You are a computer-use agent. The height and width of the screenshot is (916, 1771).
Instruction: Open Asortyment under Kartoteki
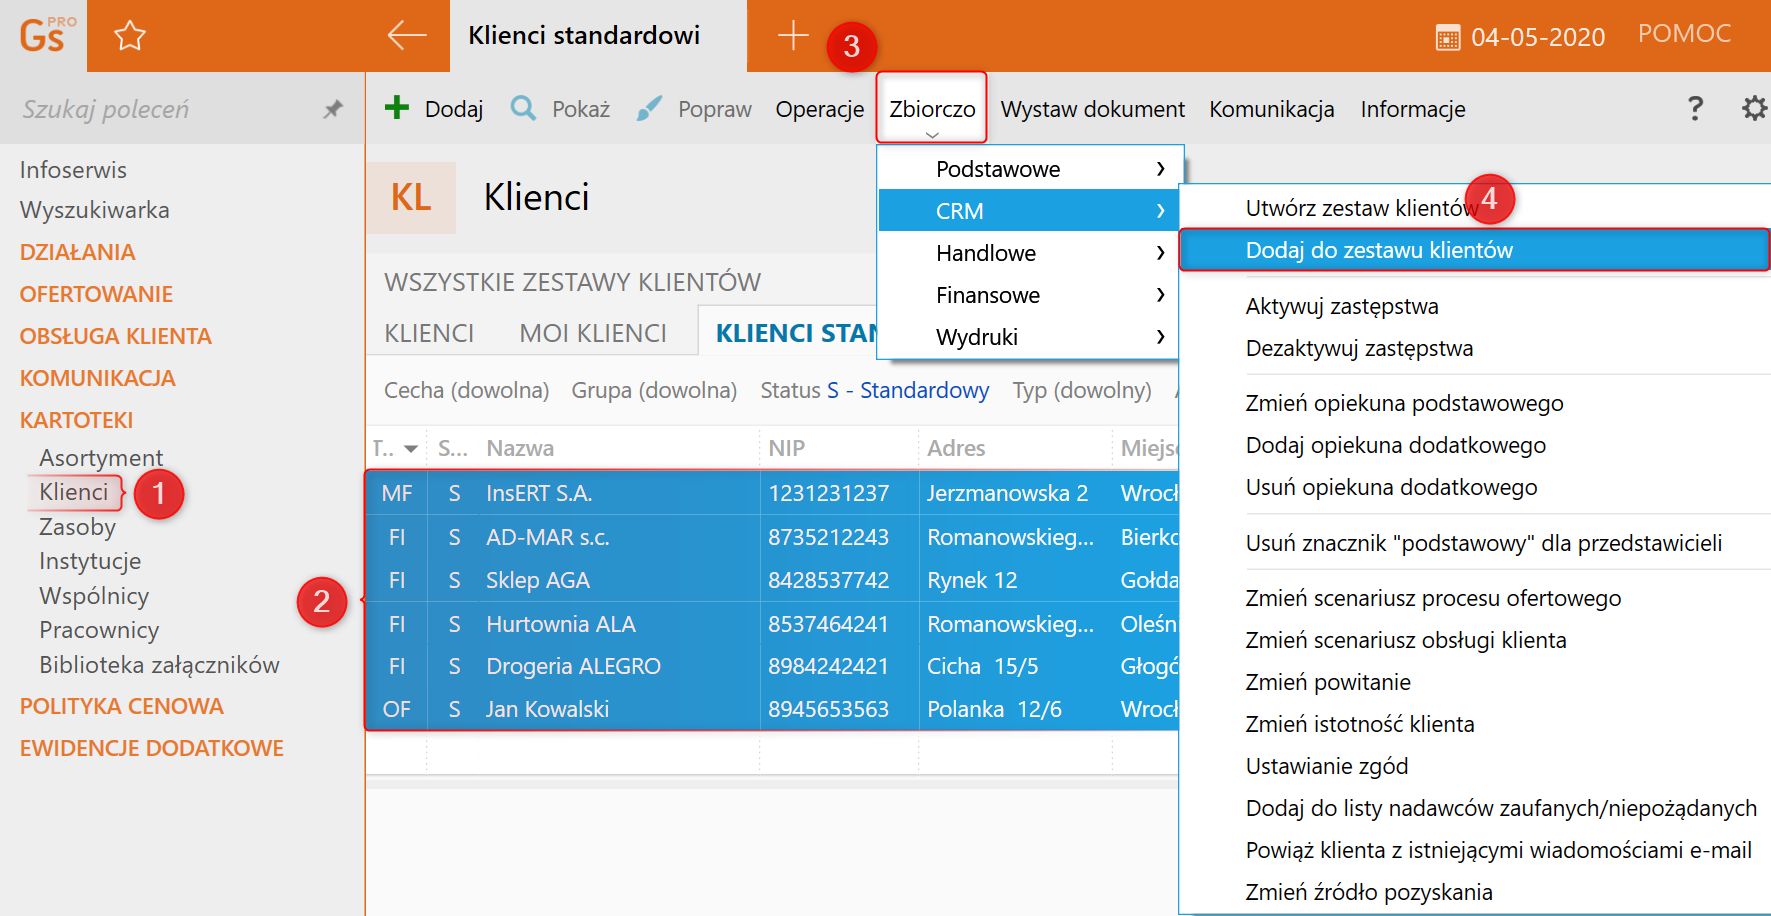[101, 458]
